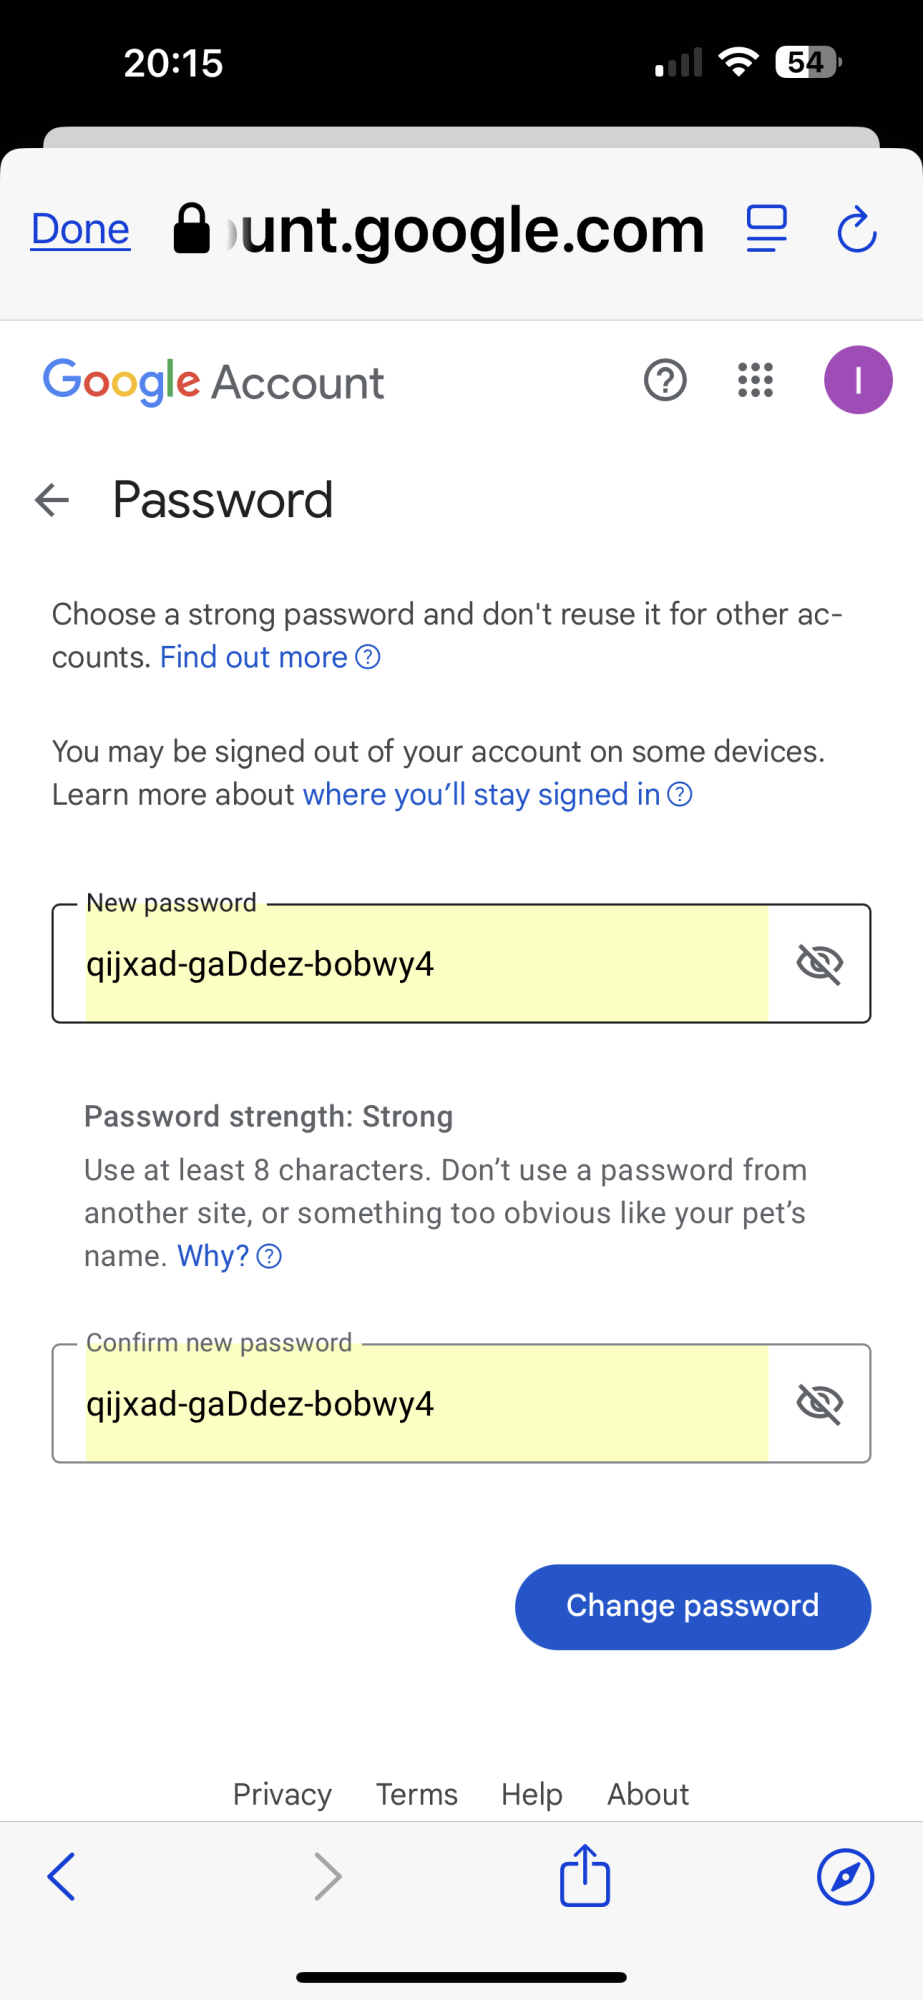Tap Done to close the browser sheet
This screenshot has height=2000, width=923.
click(x=80, y=230)
